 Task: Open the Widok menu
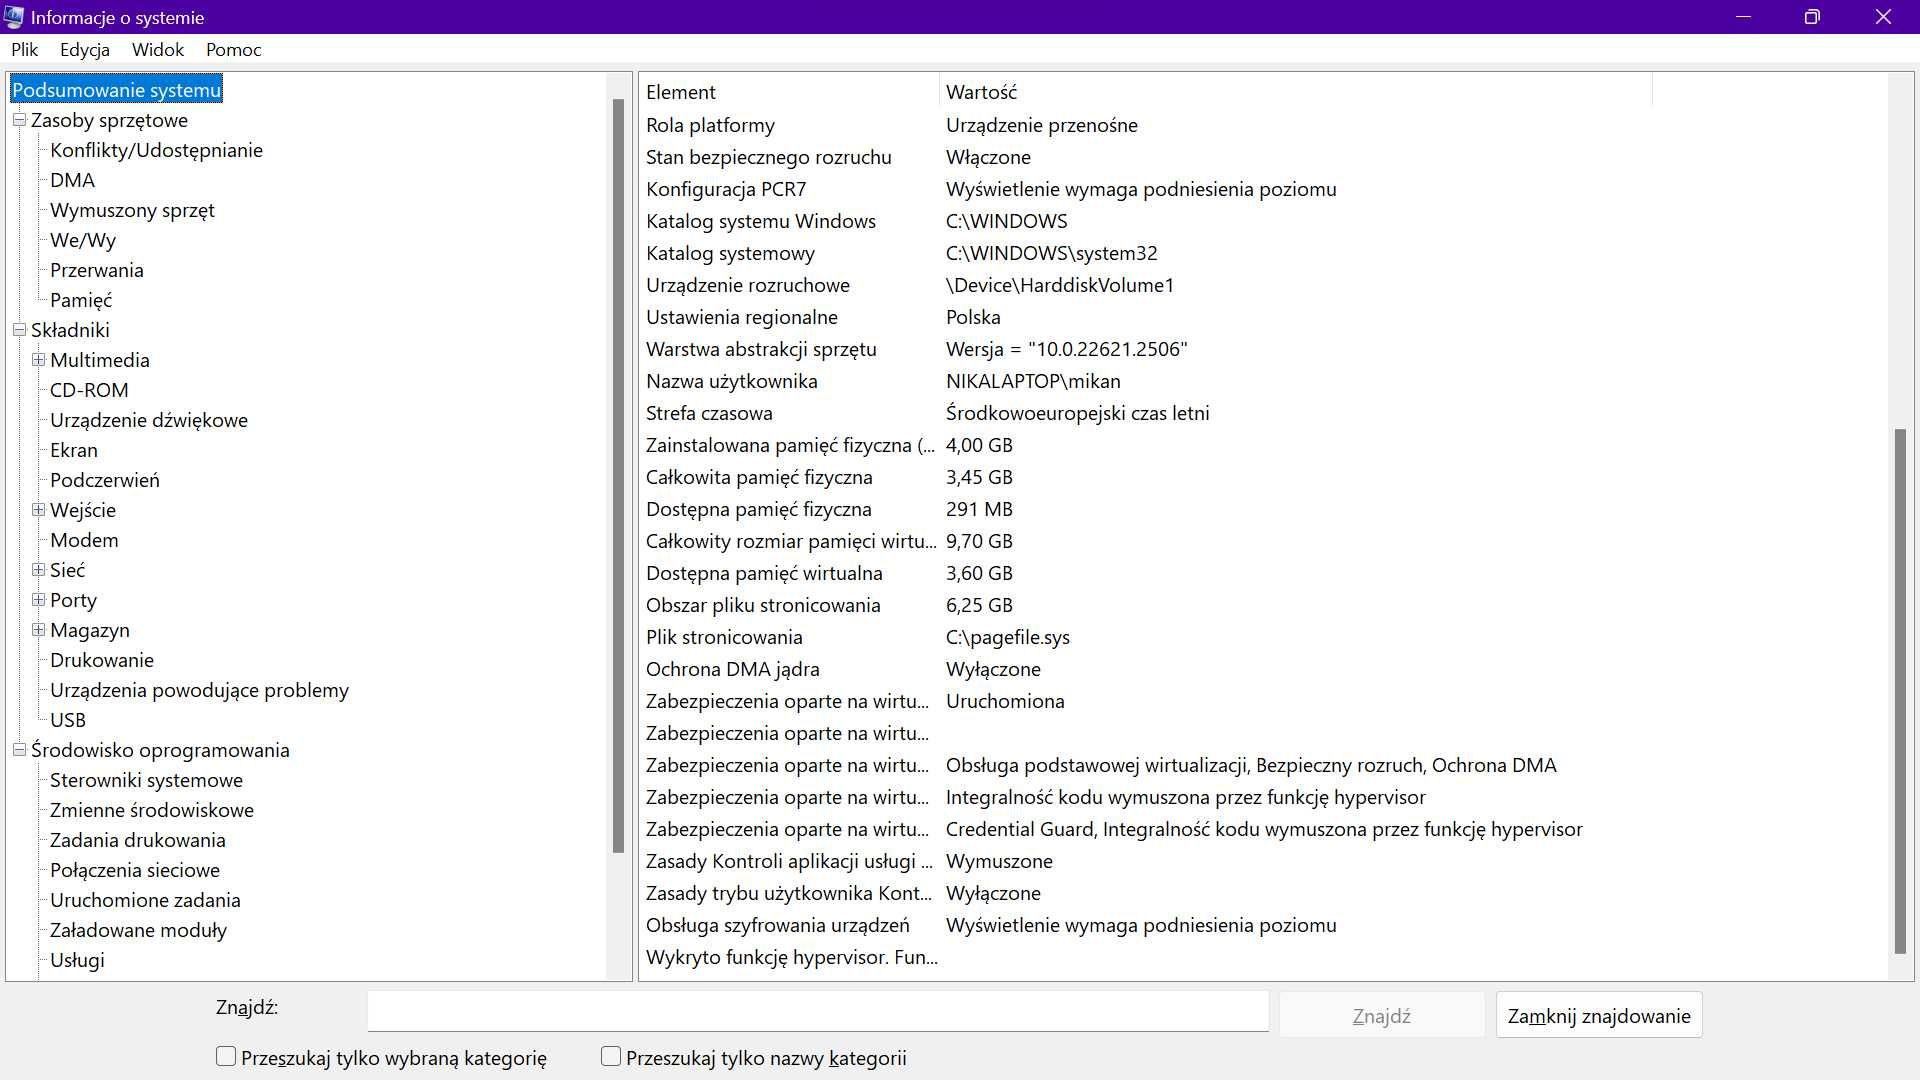point(158,50)
